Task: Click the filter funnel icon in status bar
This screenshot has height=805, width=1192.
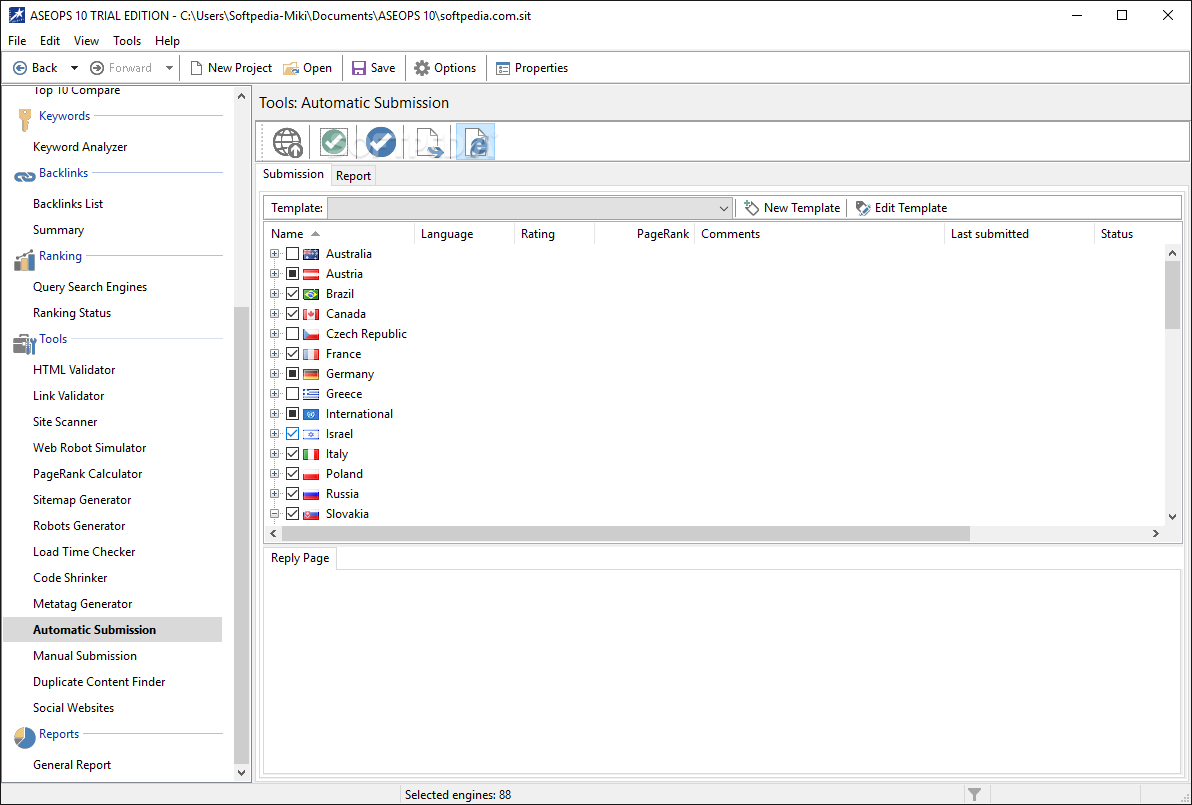Action: coord(975,794)
